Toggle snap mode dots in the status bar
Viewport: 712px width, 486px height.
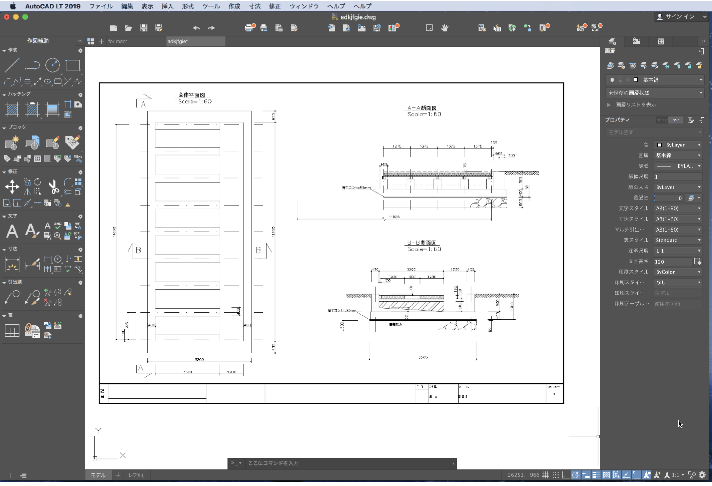point(556,475)
